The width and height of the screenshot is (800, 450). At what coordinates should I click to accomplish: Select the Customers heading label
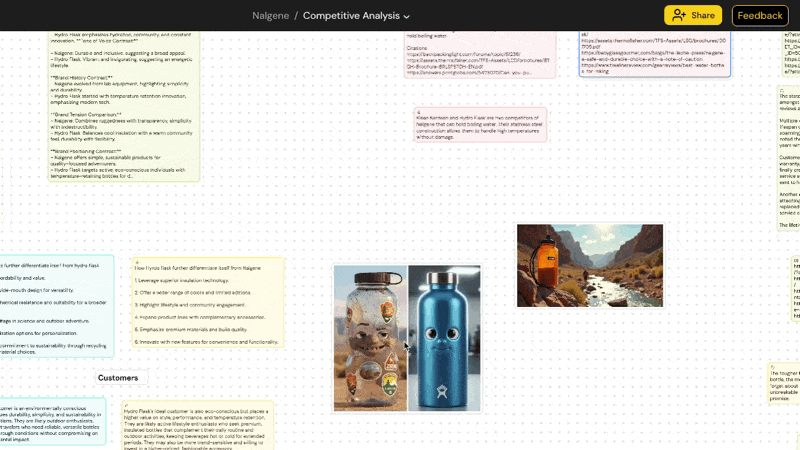[x=118, y=378]
